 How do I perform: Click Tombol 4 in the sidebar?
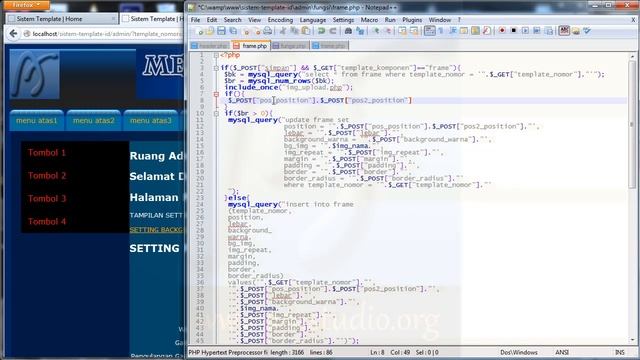47,221
